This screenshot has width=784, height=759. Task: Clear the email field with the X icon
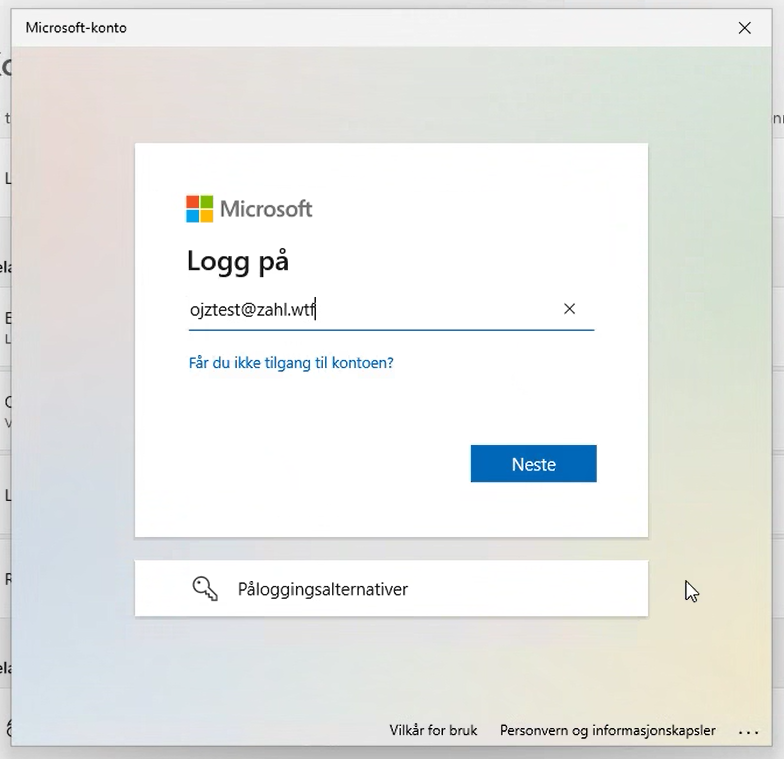pos(569,309)
